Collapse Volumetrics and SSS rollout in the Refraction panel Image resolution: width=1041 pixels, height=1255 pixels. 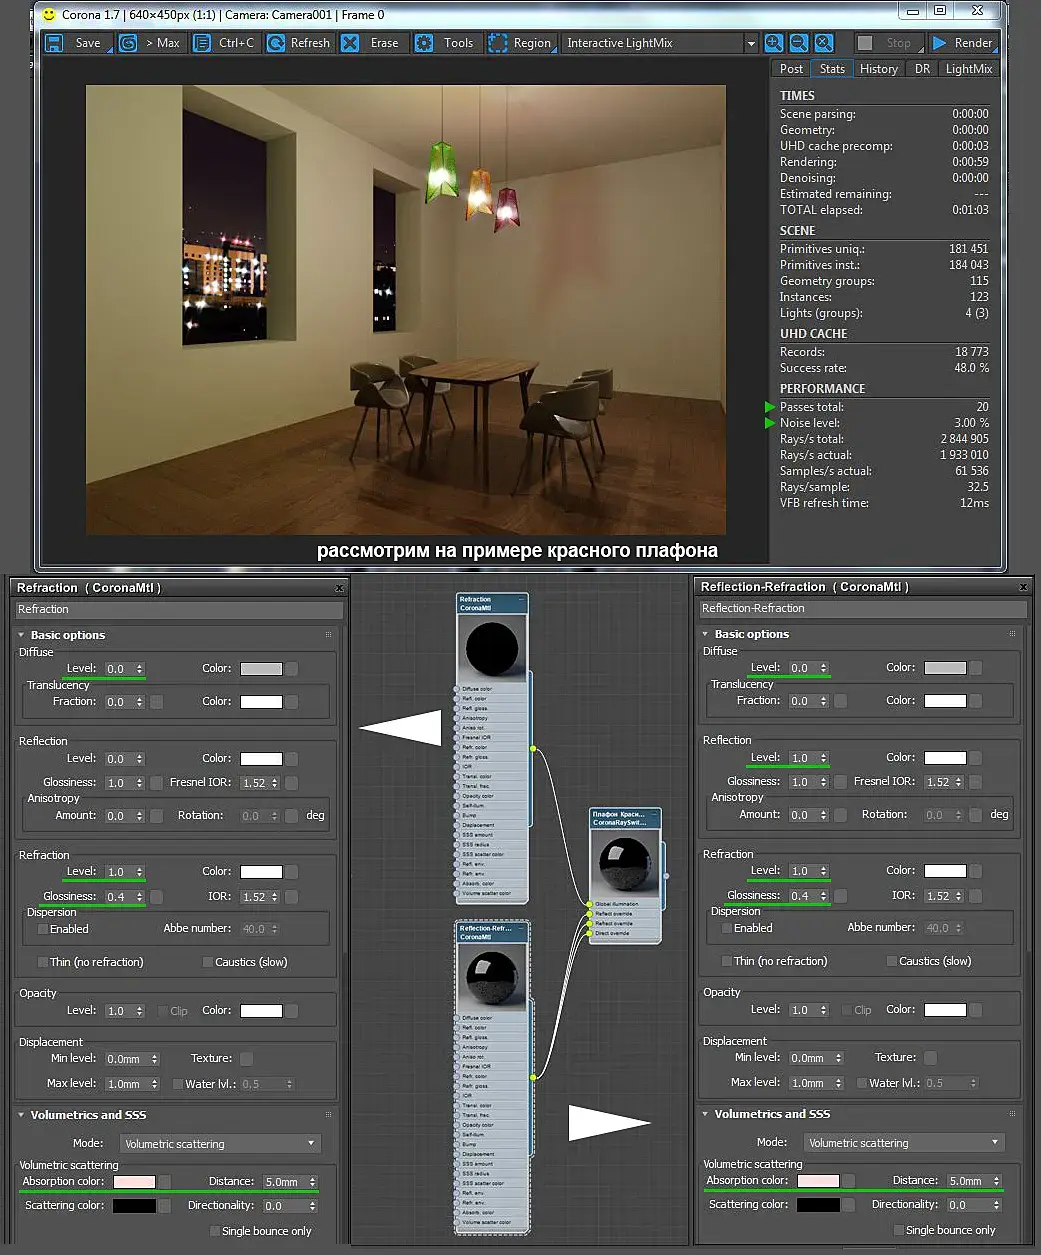[x=21, y=1115]
